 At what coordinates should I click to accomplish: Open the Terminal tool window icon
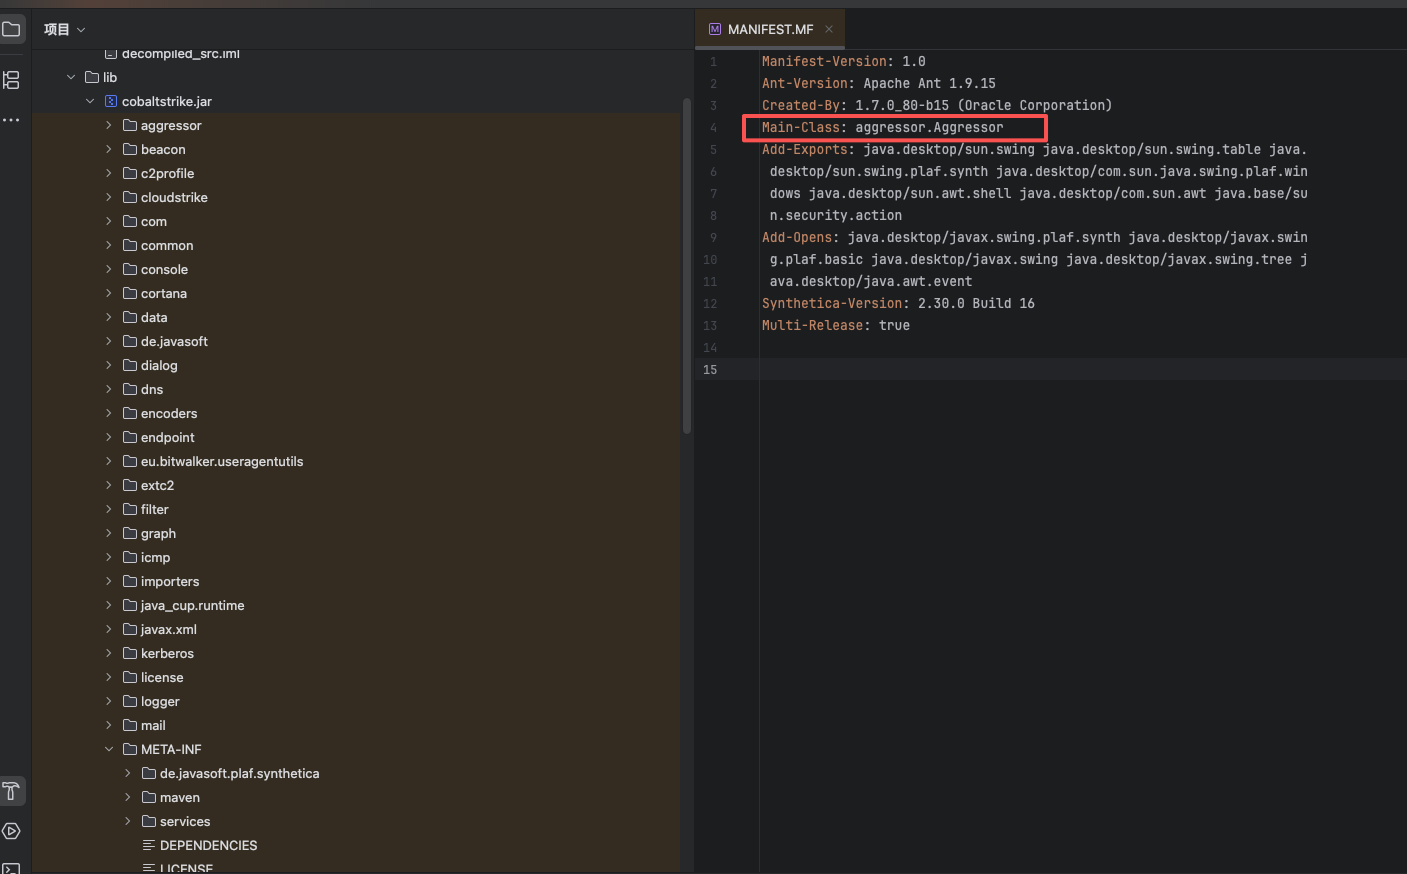[x=12, y=867]
